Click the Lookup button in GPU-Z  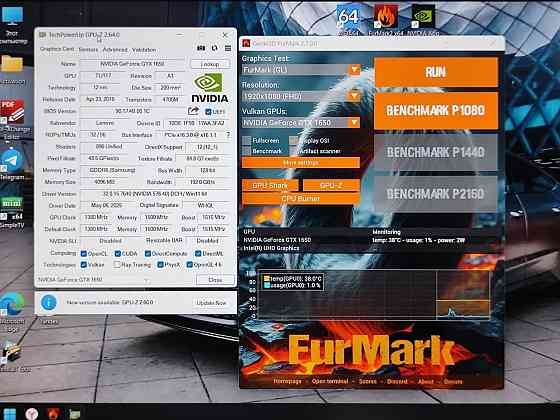210,64
